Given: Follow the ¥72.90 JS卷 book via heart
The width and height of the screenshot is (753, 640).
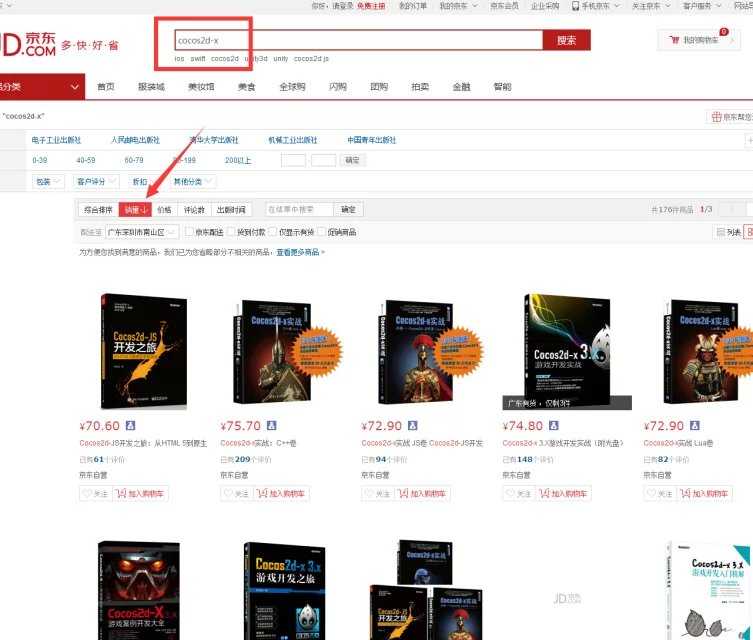Looking at the screenshot, I should (378, 494).
